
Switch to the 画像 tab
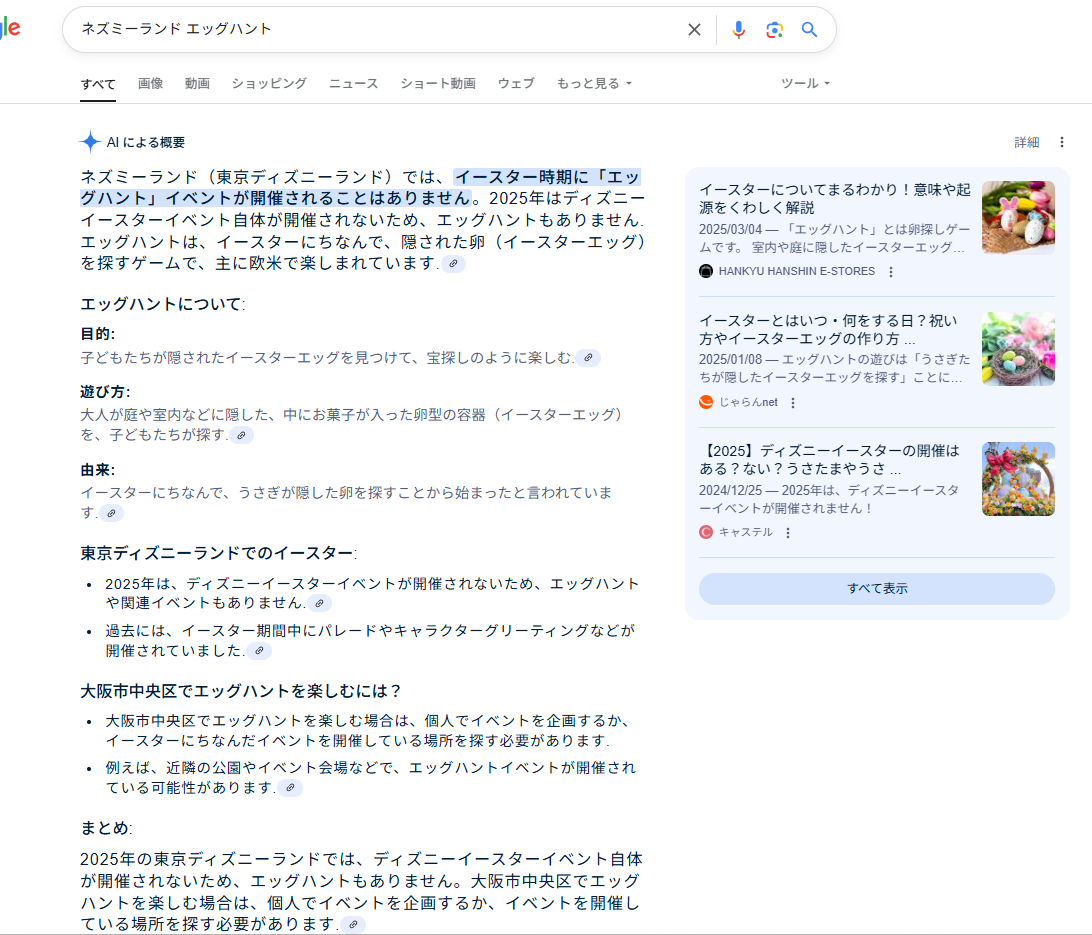click(150, 84)
